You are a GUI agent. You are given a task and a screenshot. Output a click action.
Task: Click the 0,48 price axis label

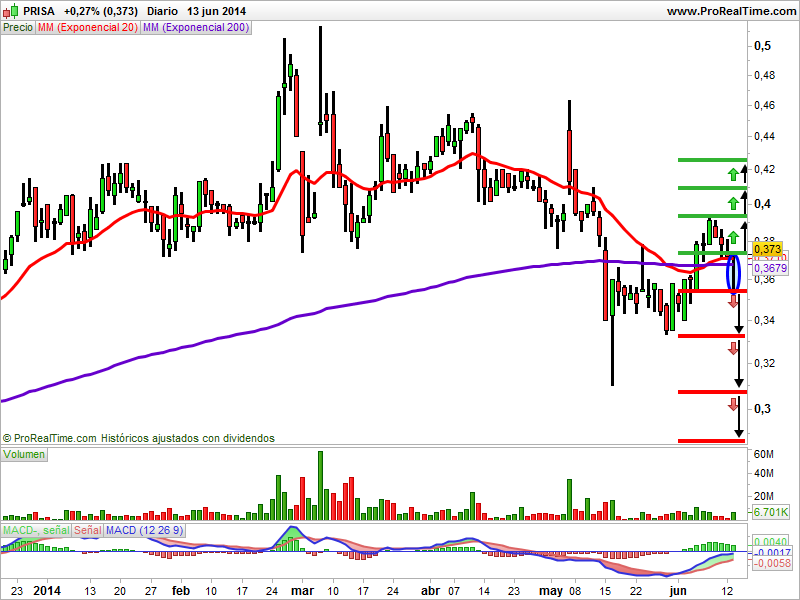point(764,75)
